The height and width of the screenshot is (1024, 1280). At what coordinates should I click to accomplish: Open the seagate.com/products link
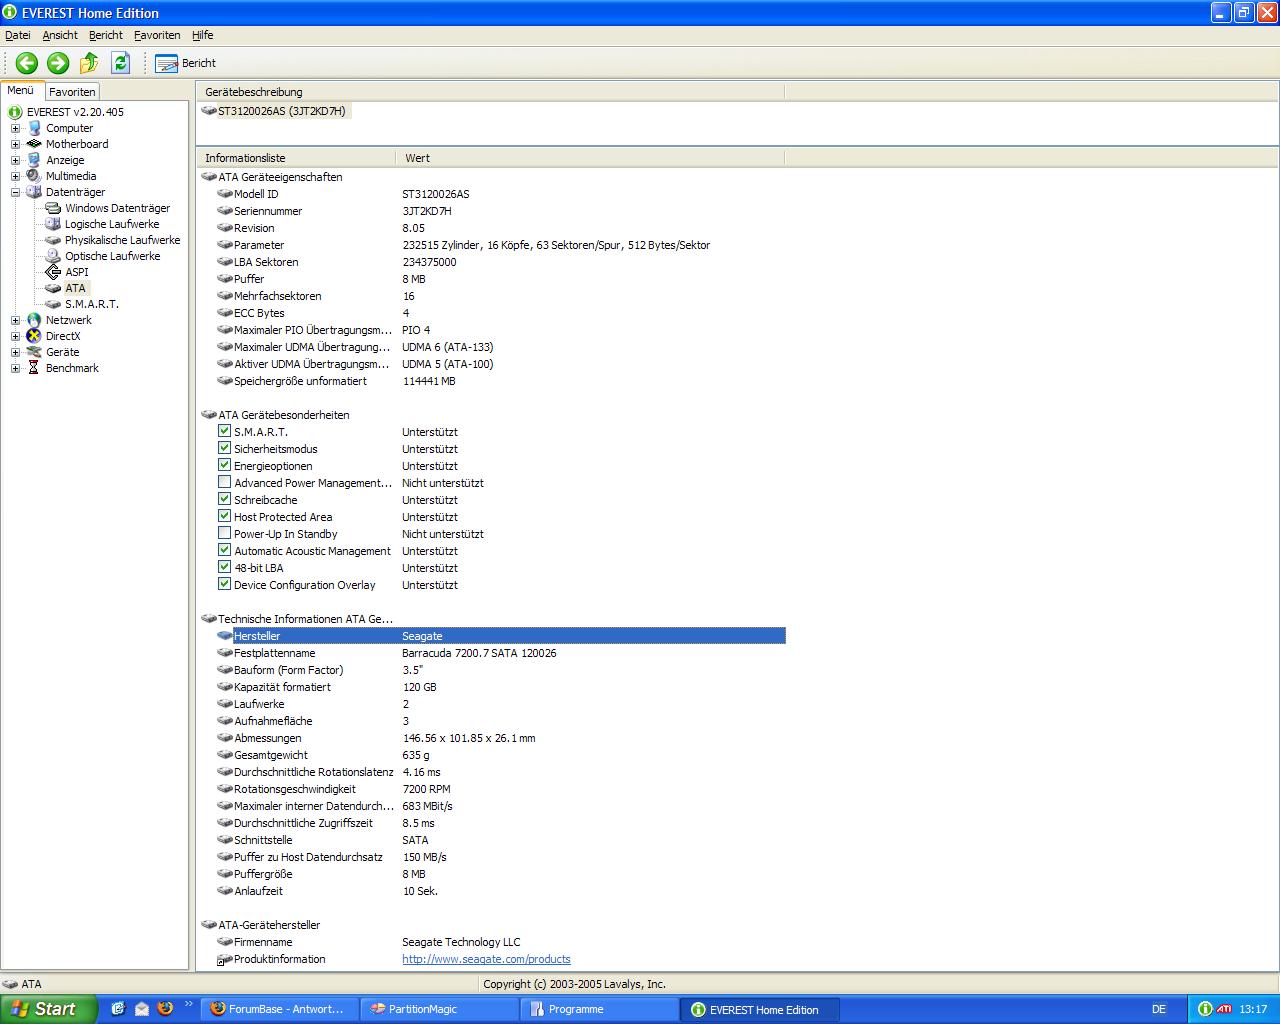[486, 959]
